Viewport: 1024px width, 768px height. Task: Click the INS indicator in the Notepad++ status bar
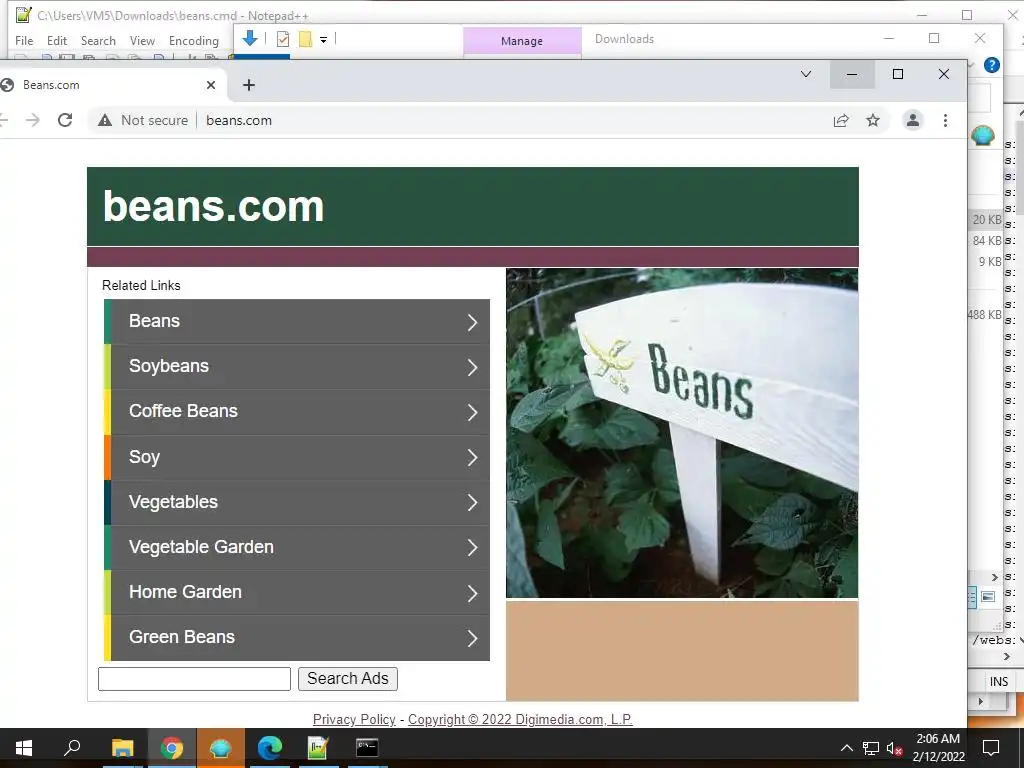999,681
